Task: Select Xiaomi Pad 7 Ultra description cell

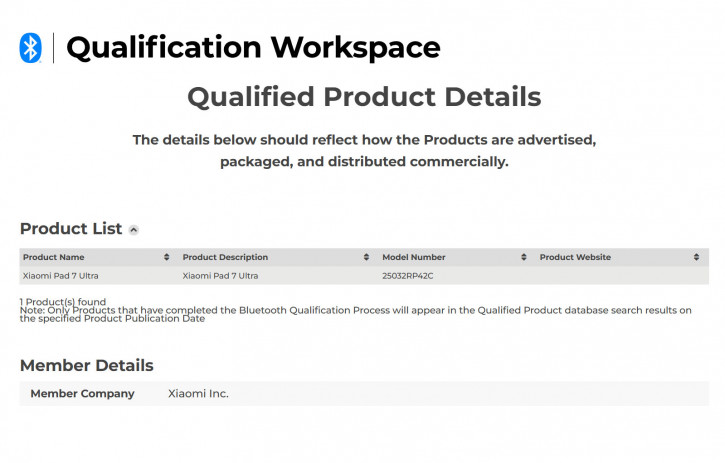Action: (220, 276)
